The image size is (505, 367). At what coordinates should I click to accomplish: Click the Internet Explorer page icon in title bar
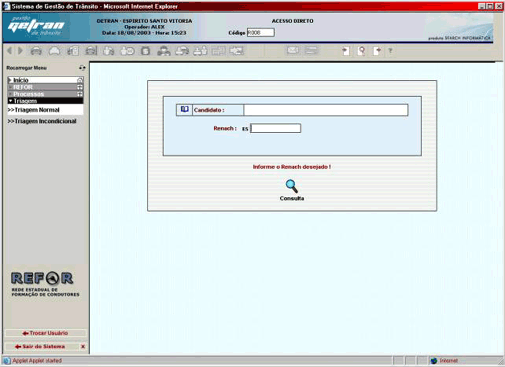pos(6,6)
